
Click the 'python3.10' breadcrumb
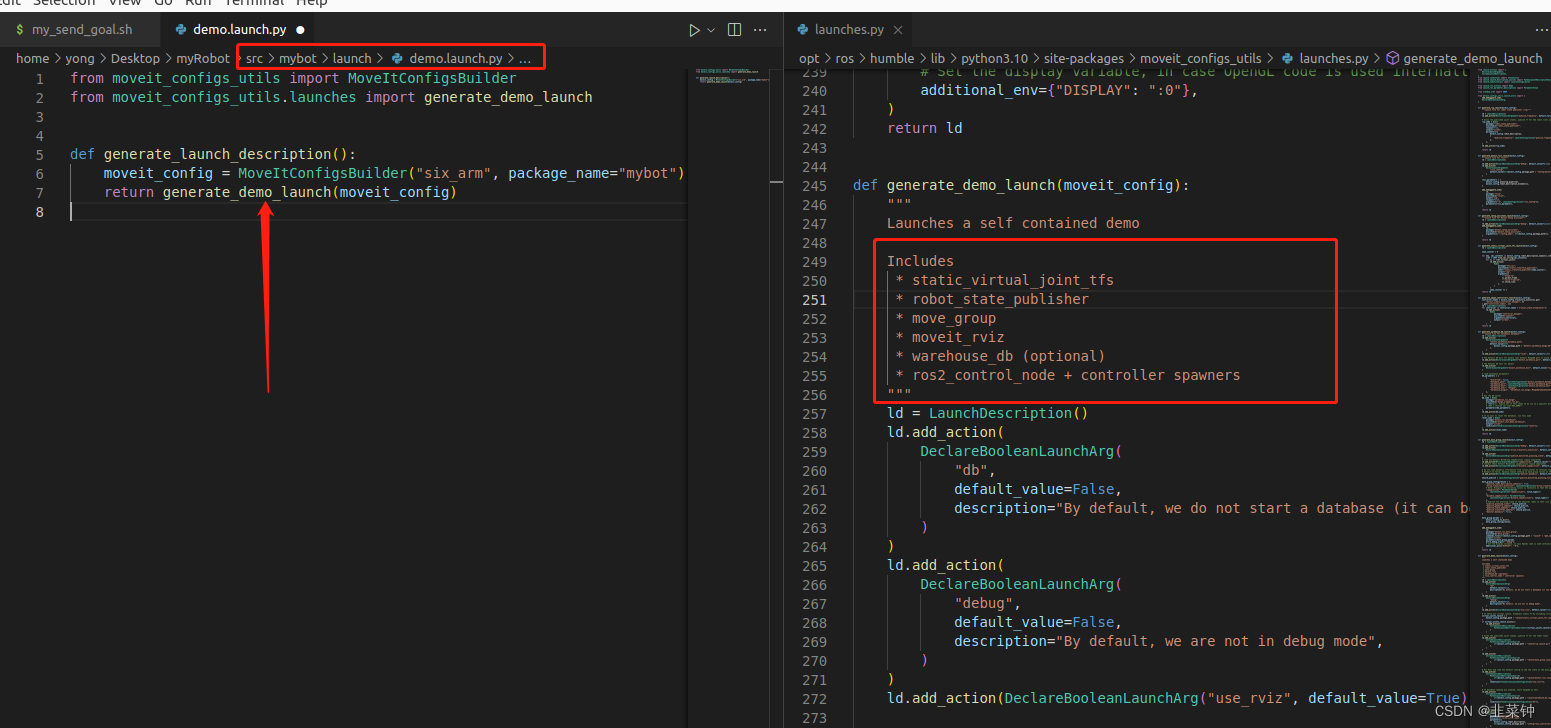(x=995, y=58)
